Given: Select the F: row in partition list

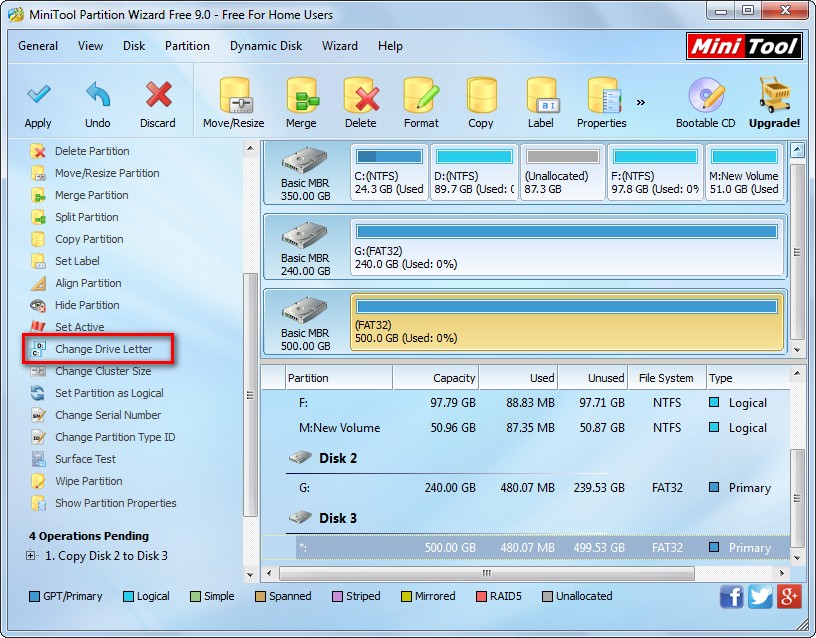Looking at the screenshot, I should [526, 403].
